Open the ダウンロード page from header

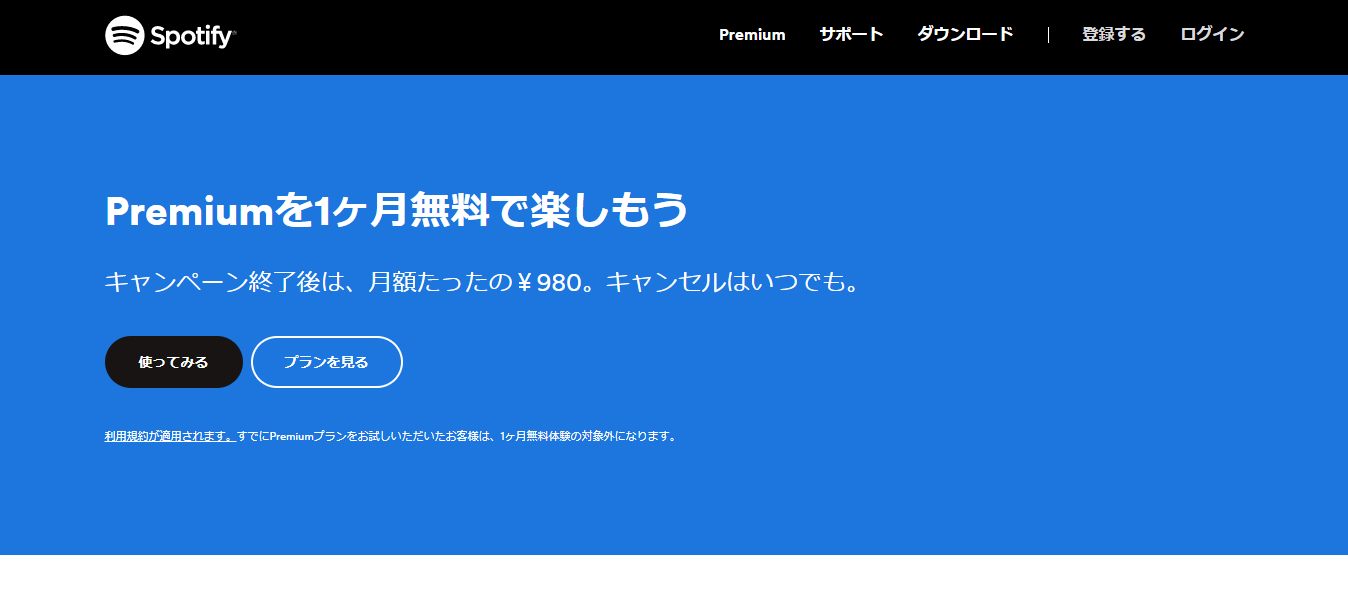click(x=965, y=35)
